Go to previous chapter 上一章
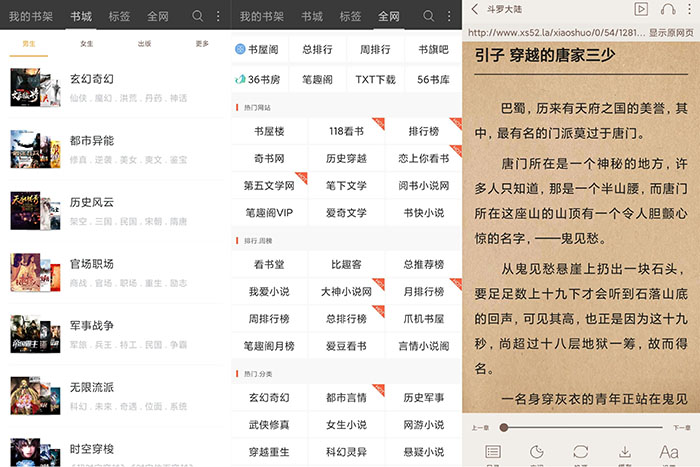700x467 pixels. 481,427
